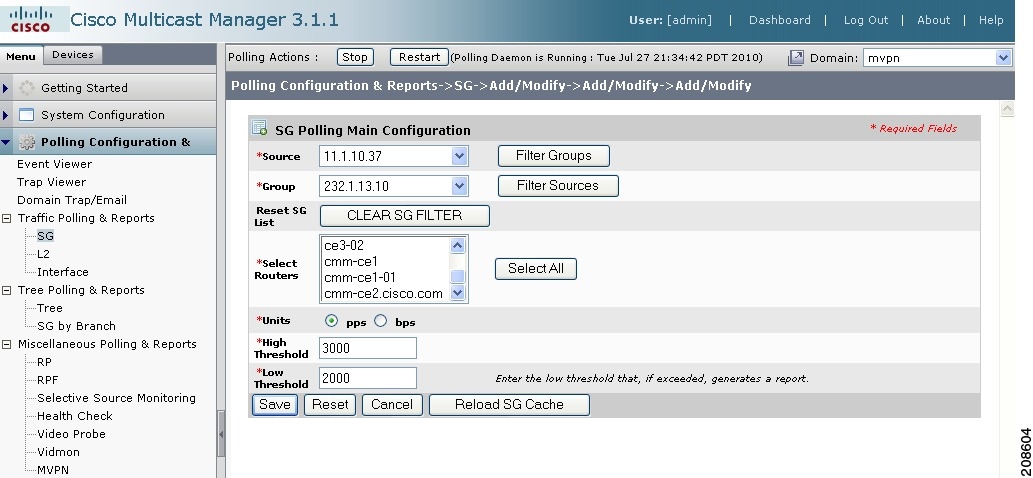
Task: Restart the polling daemon
Action: 419,57
